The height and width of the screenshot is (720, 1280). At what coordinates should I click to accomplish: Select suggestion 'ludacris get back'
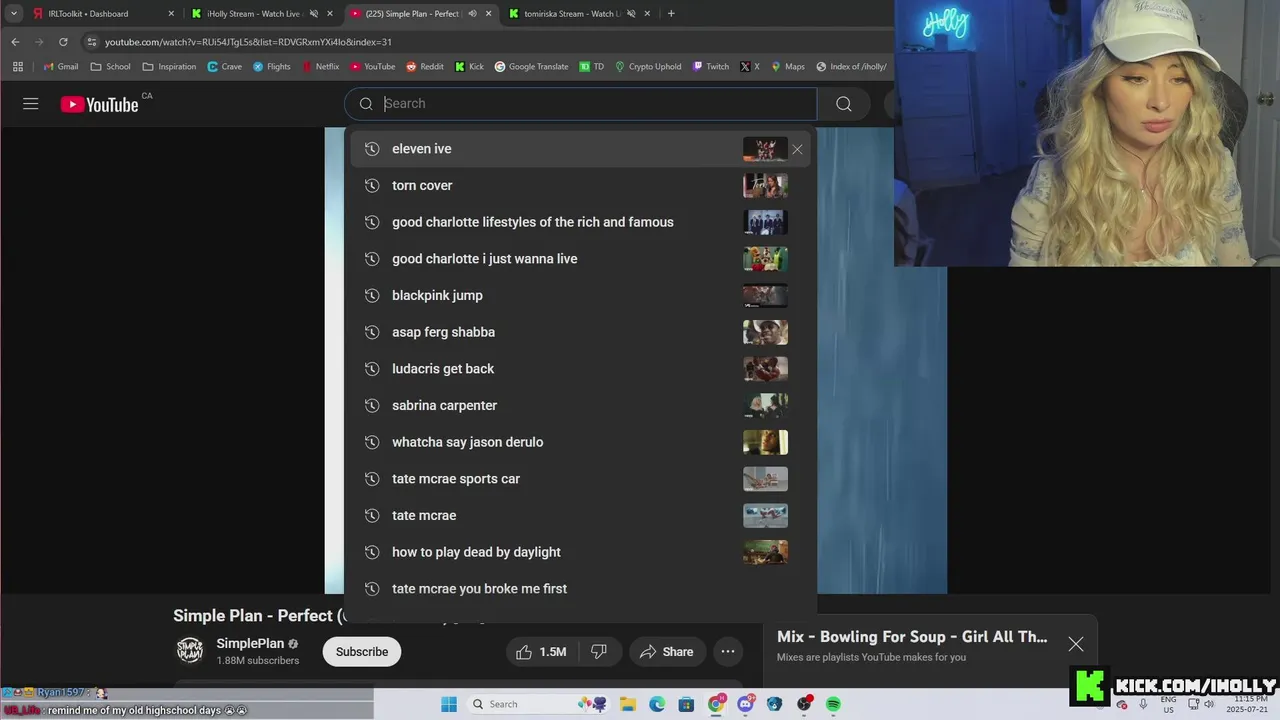pos(580,369)
